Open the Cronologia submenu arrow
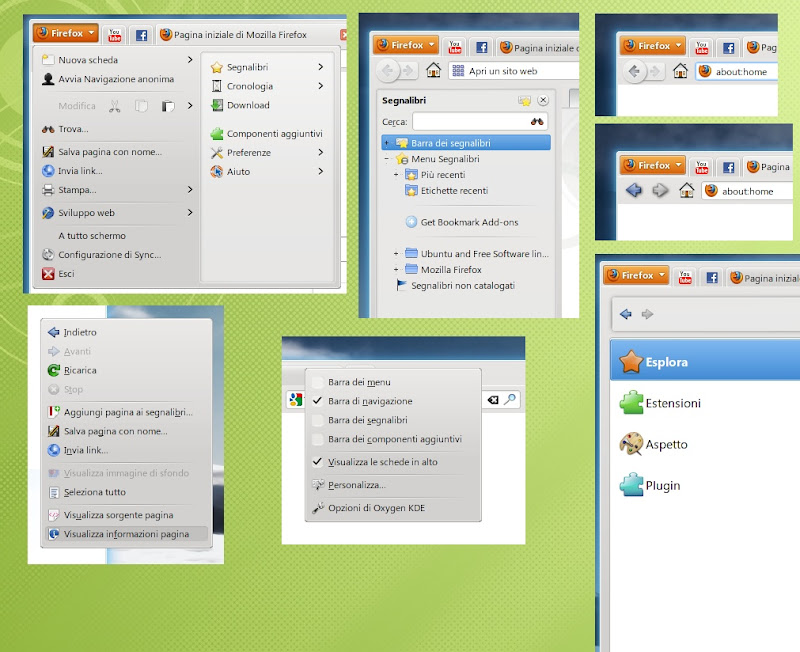800x652 pixels. click(320, 86)
